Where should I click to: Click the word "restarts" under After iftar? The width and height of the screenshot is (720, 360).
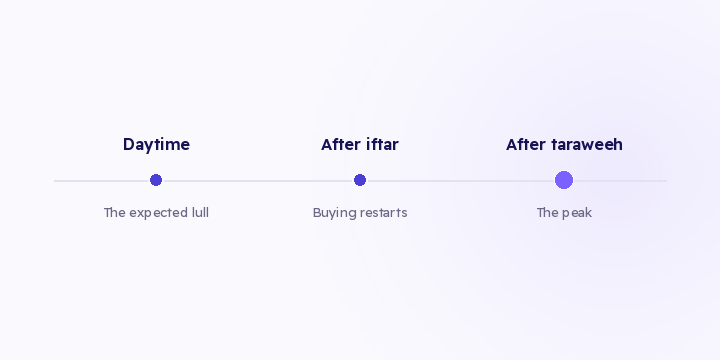[383, 213]
